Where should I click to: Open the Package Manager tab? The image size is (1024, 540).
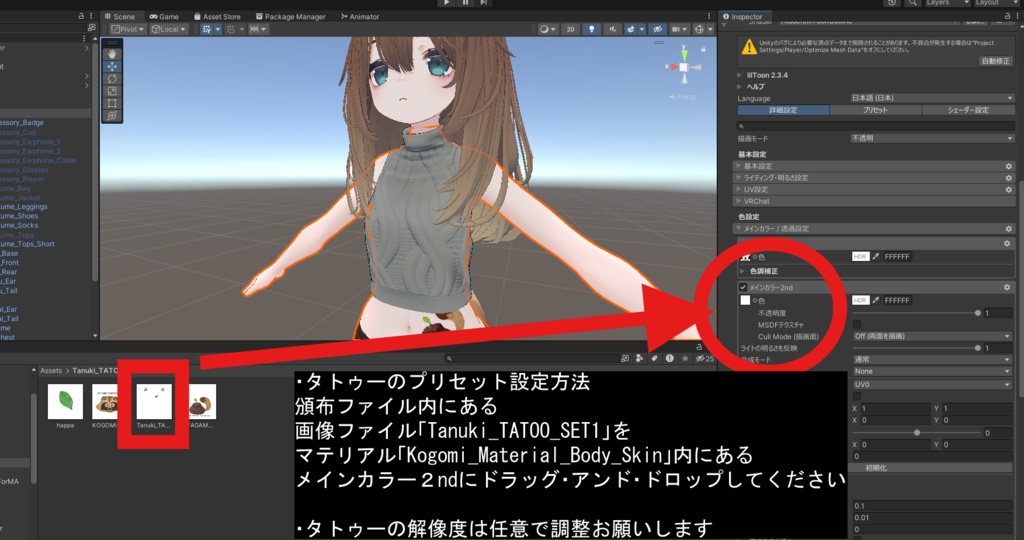point(291,16)
